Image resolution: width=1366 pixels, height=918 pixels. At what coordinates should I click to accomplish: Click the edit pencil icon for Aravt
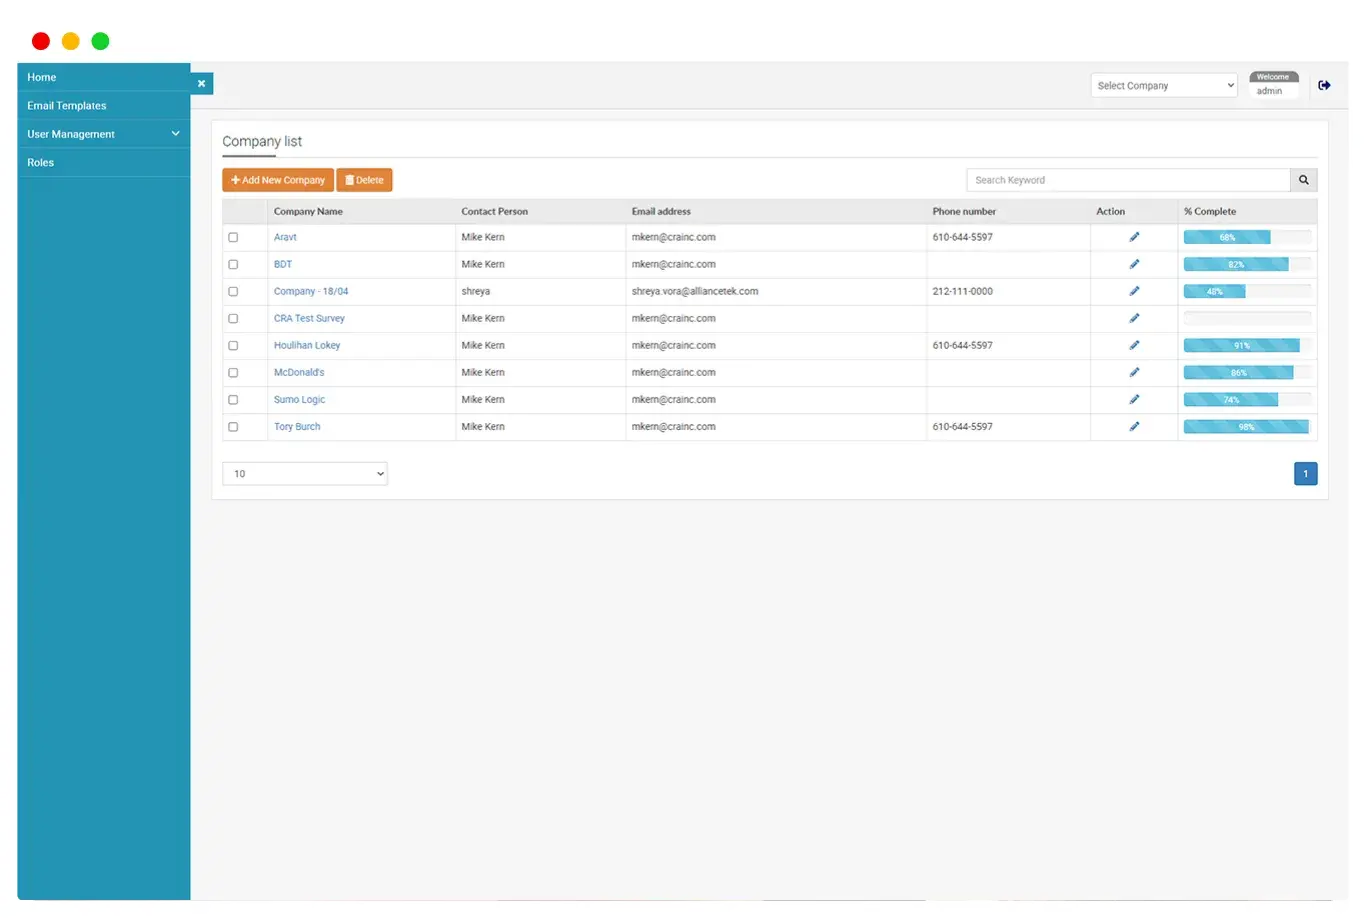(x=1134, y=237)
